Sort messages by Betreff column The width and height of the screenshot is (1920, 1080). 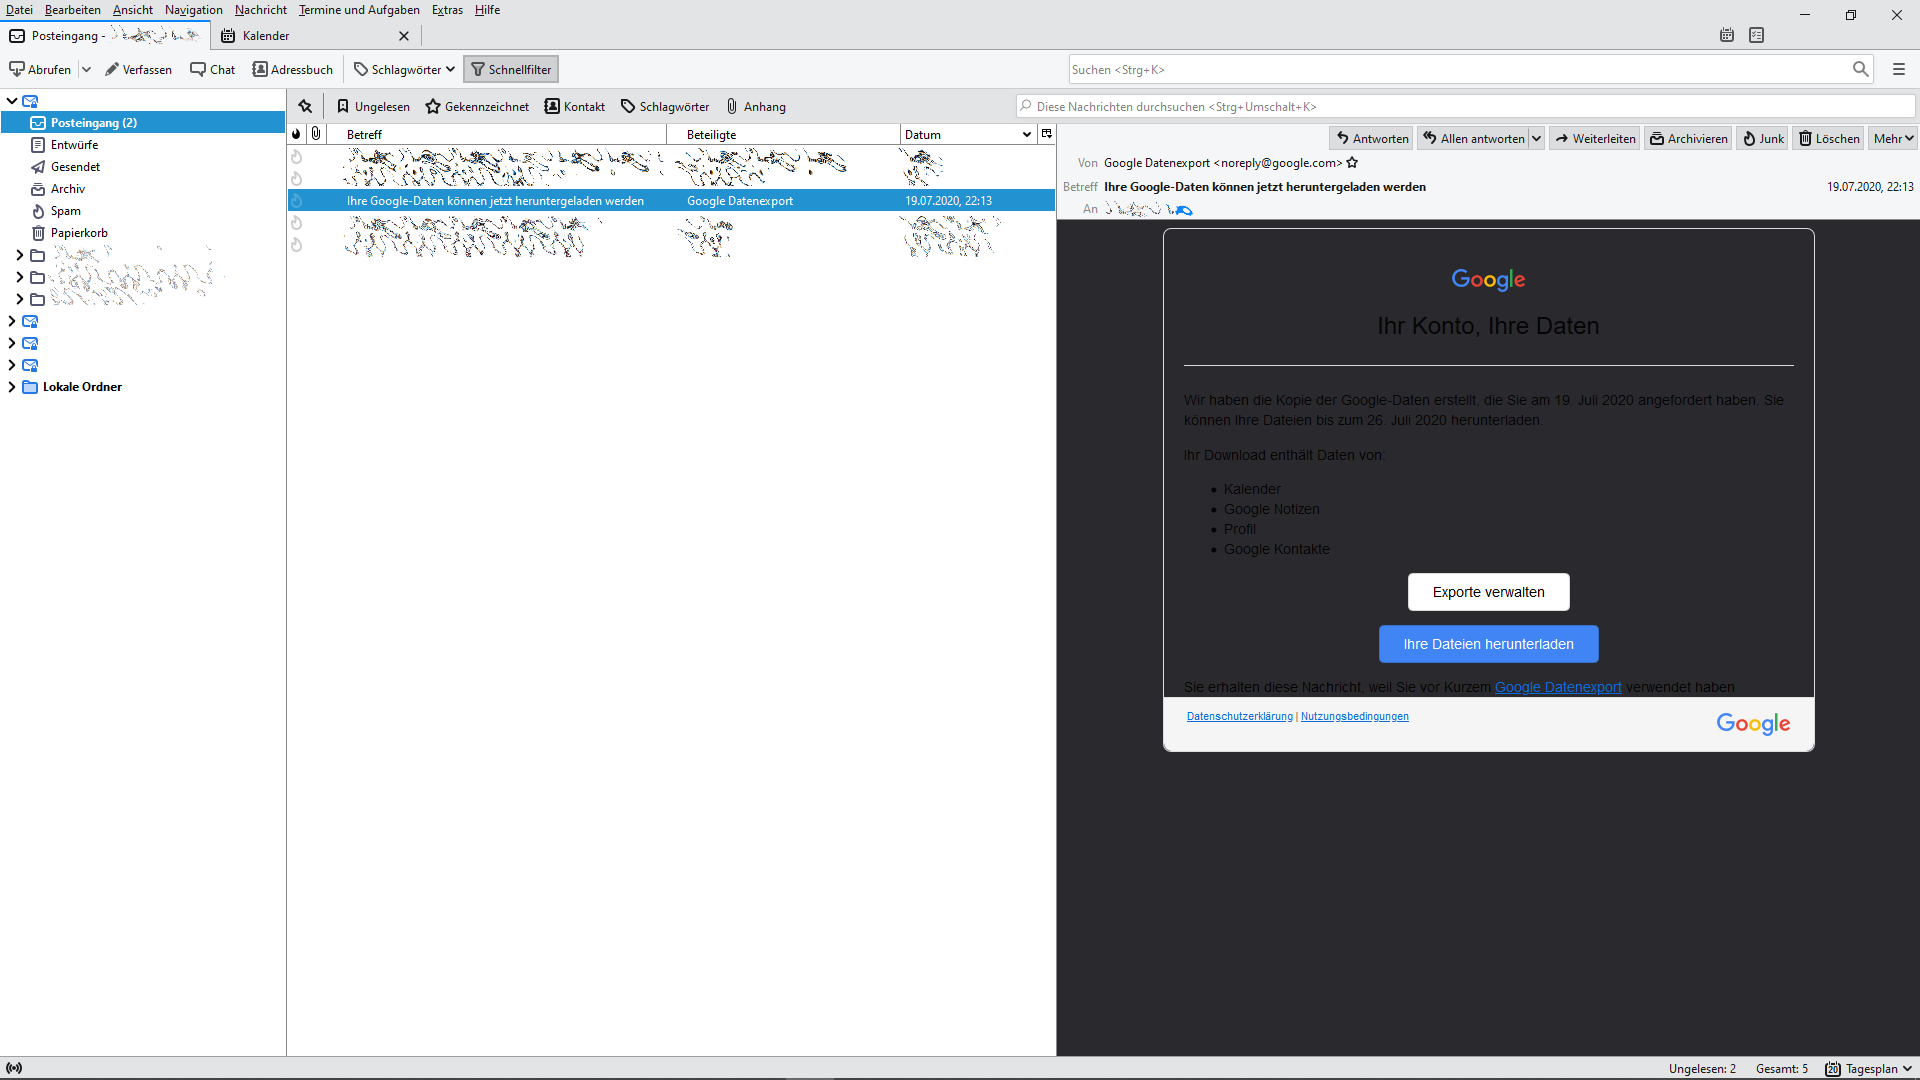496,134
